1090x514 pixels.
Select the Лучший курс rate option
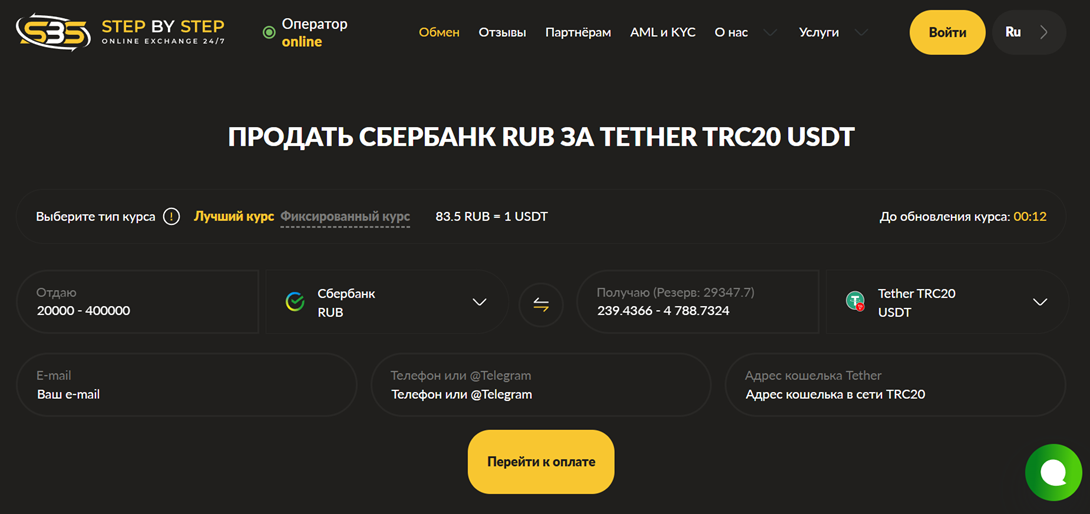coord(234,216)
